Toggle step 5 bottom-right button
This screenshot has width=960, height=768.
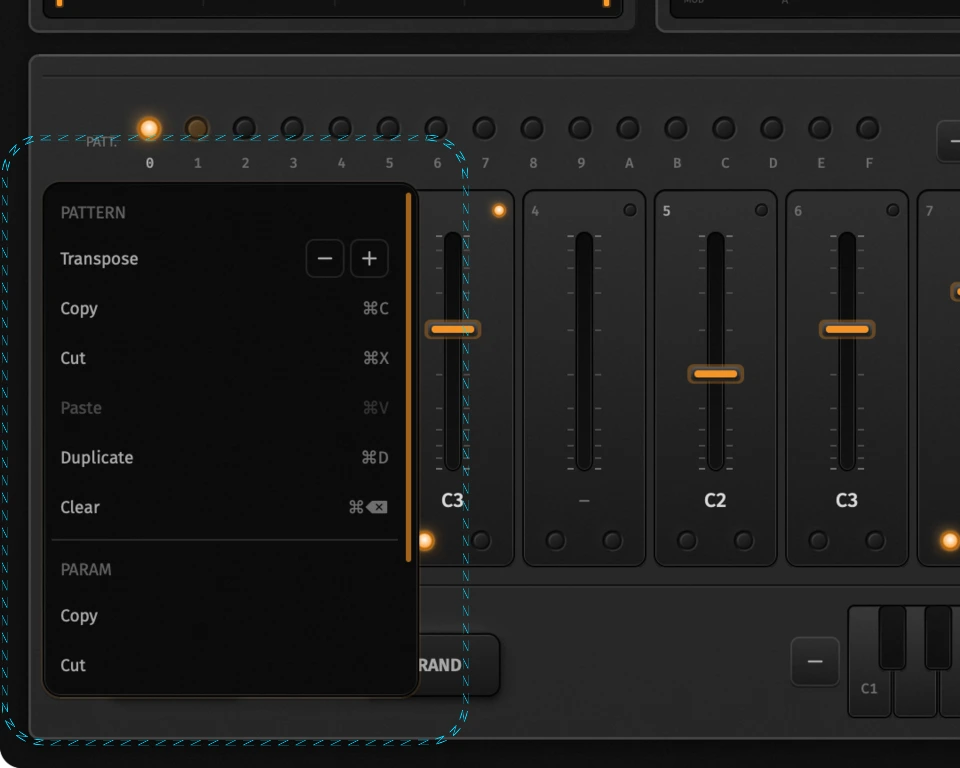pos(744,540)
